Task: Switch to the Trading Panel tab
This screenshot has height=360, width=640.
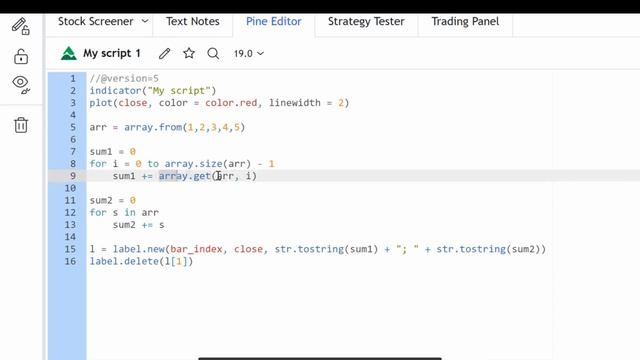Action: pos(465,21)
